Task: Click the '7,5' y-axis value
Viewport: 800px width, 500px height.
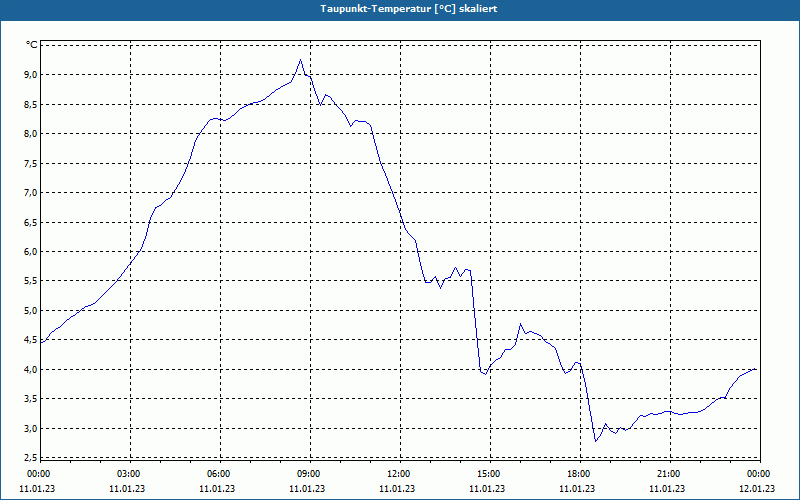Action: click(31, 163)
